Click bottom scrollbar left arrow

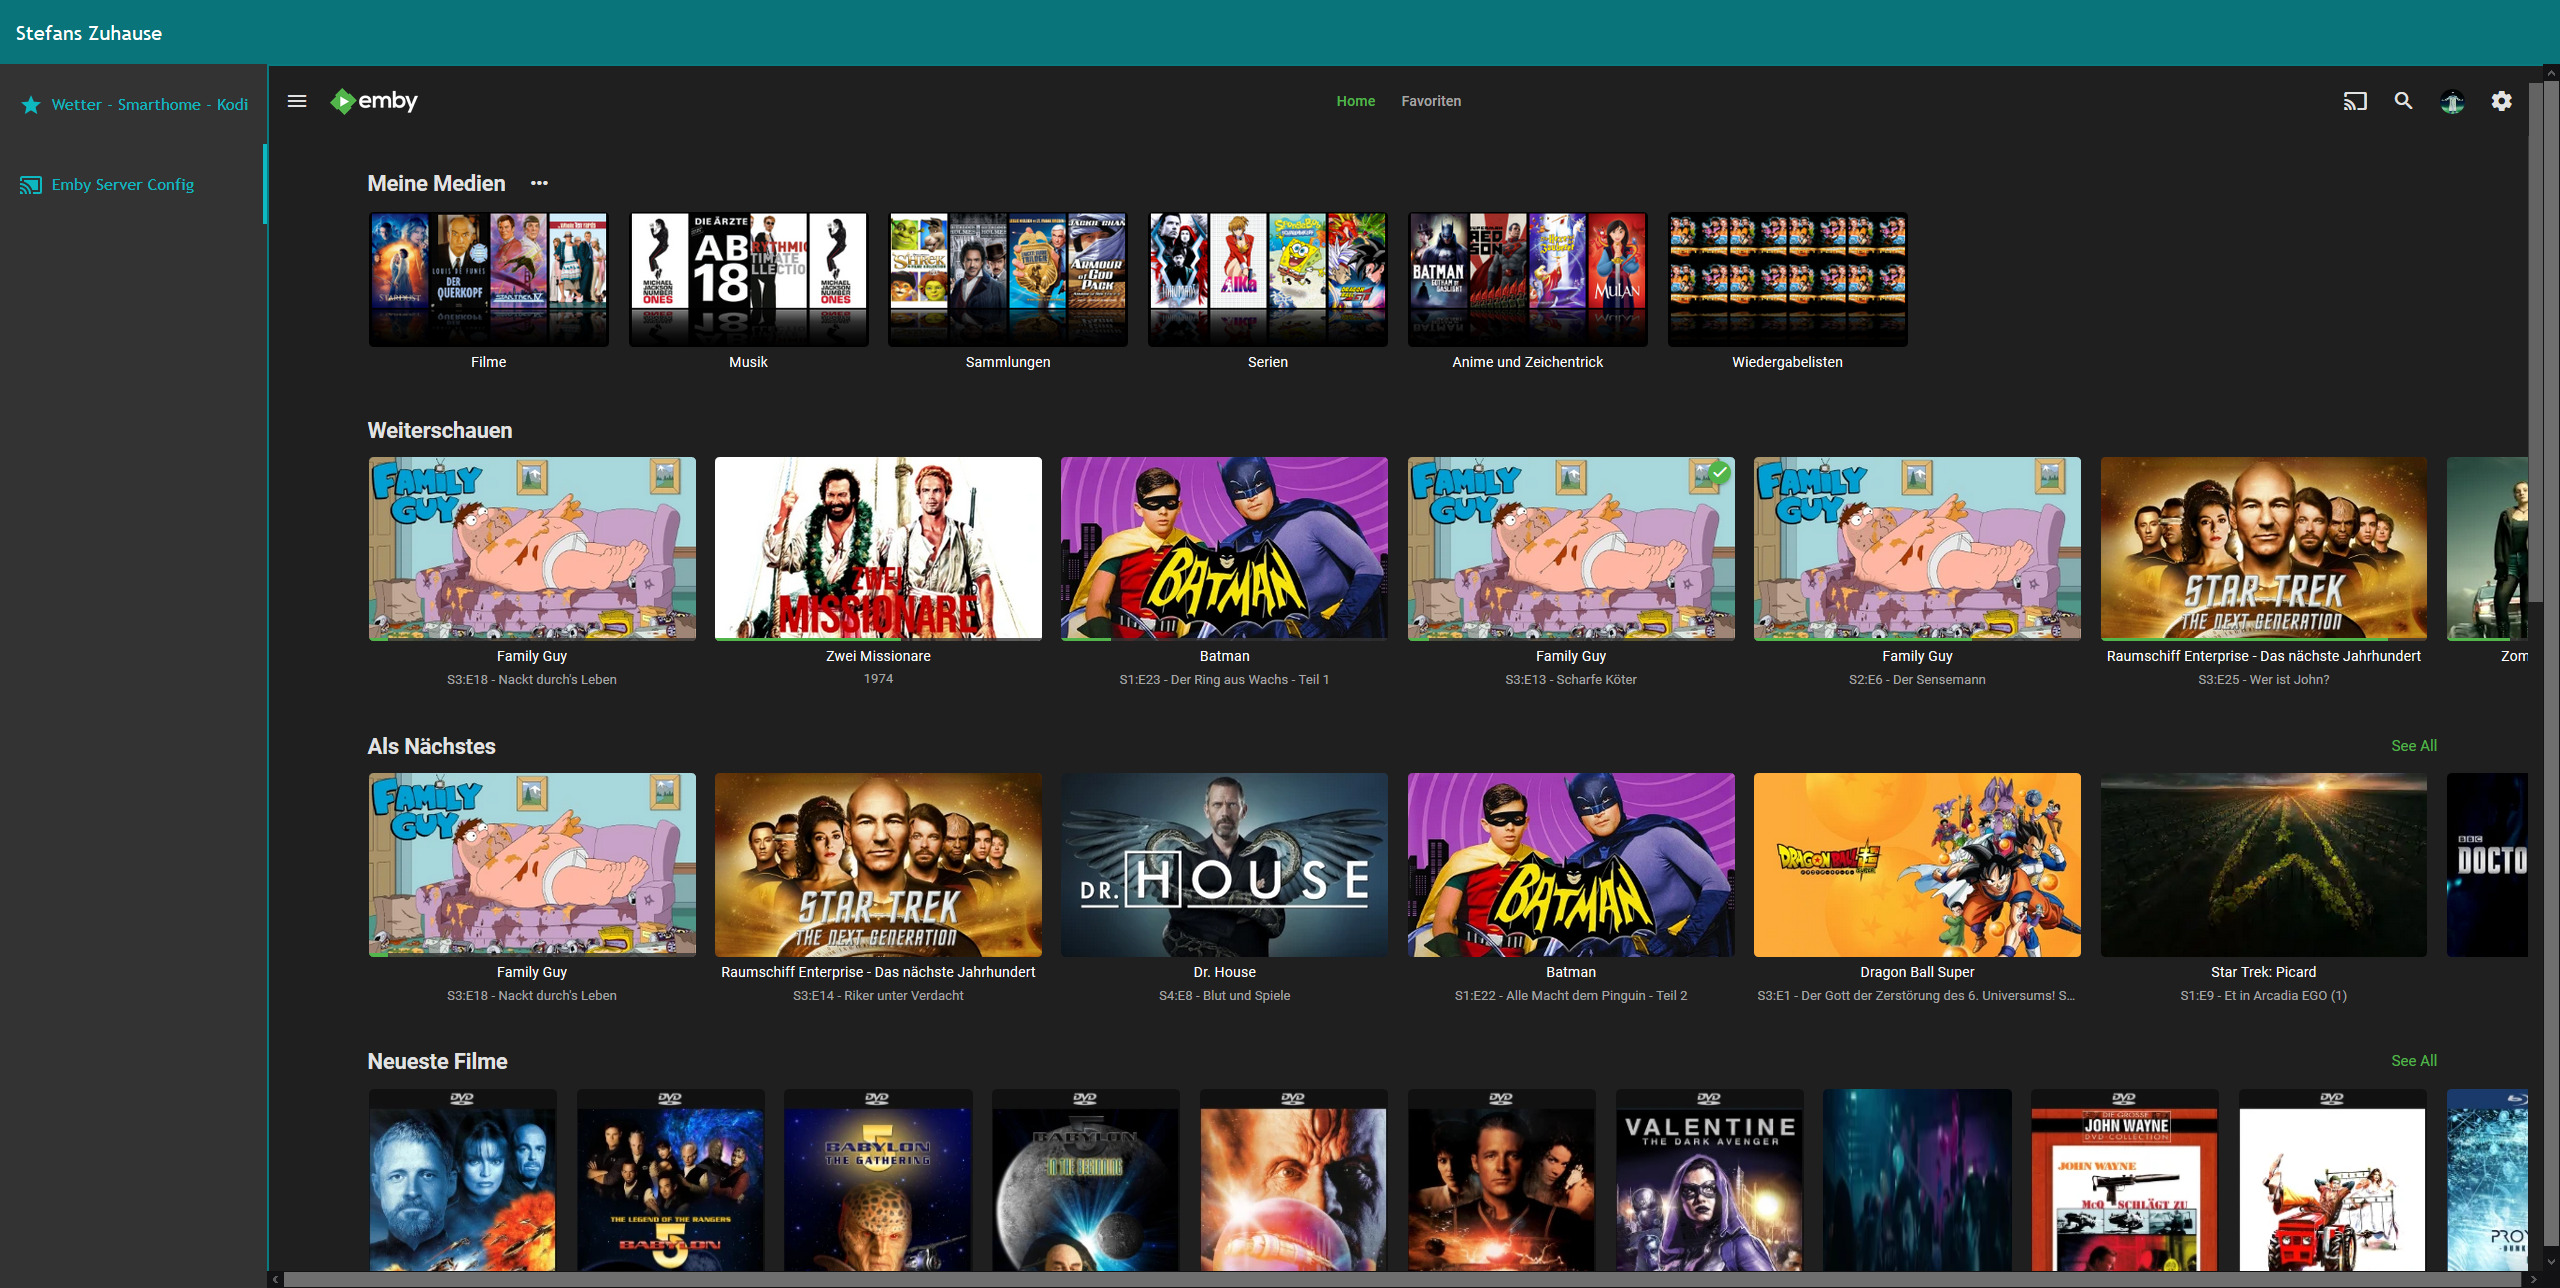click(275, 1280)
